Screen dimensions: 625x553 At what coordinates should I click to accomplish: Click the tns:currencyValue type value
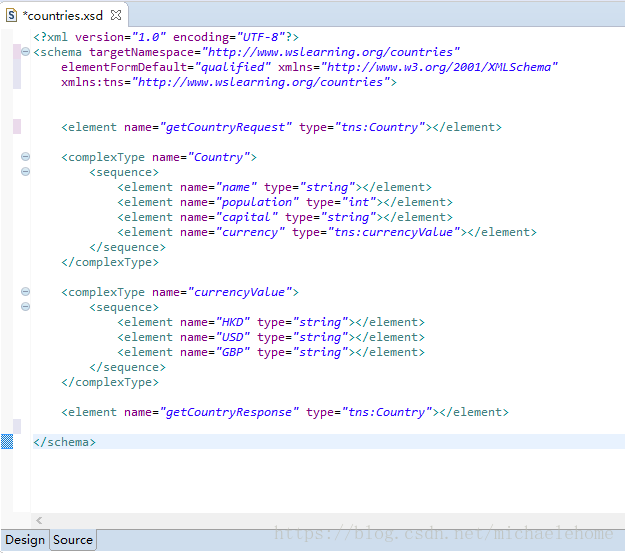pyautogui.click(x=393, y=232)
